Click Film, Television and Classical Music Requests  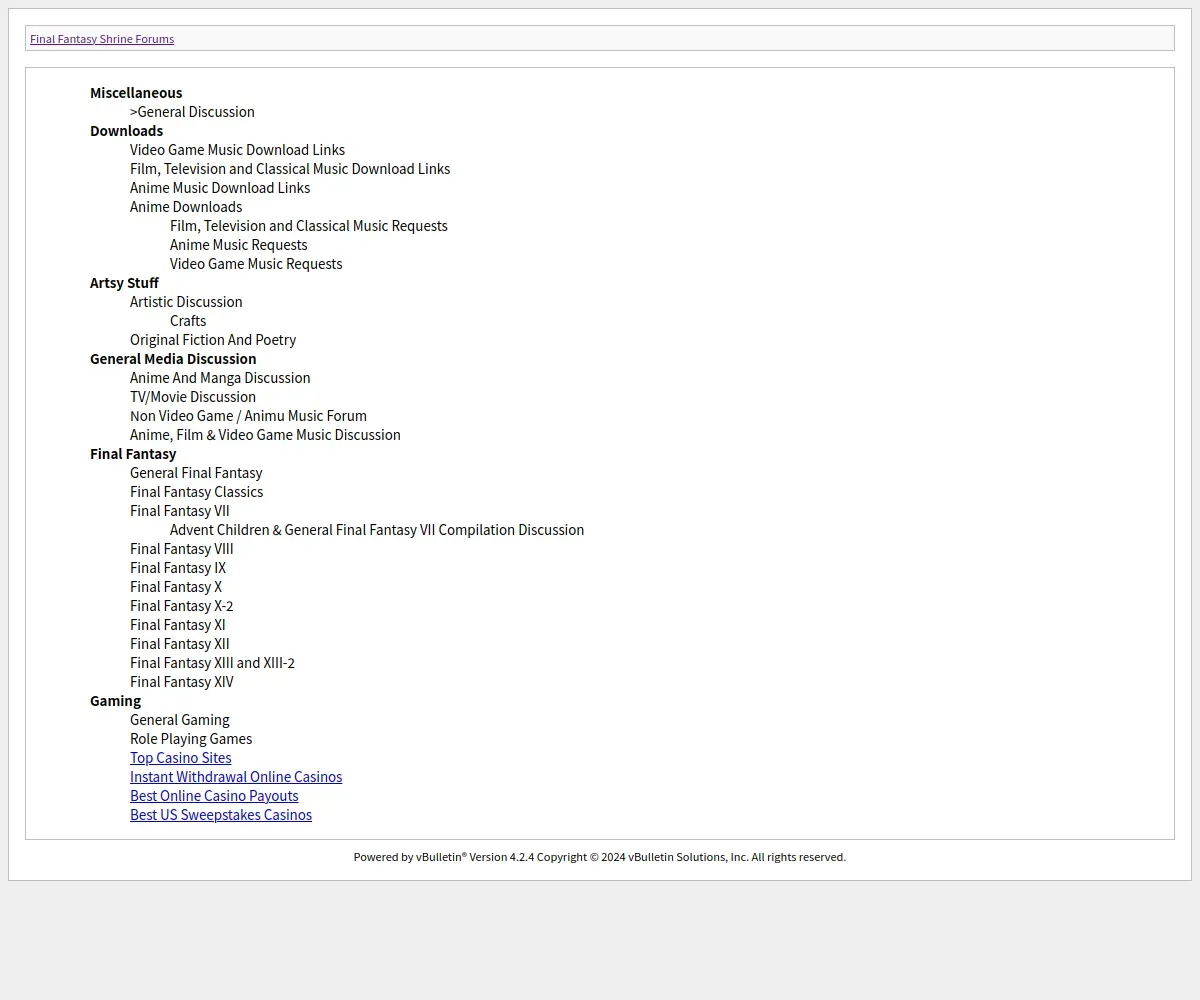click(x=309, y=226)
